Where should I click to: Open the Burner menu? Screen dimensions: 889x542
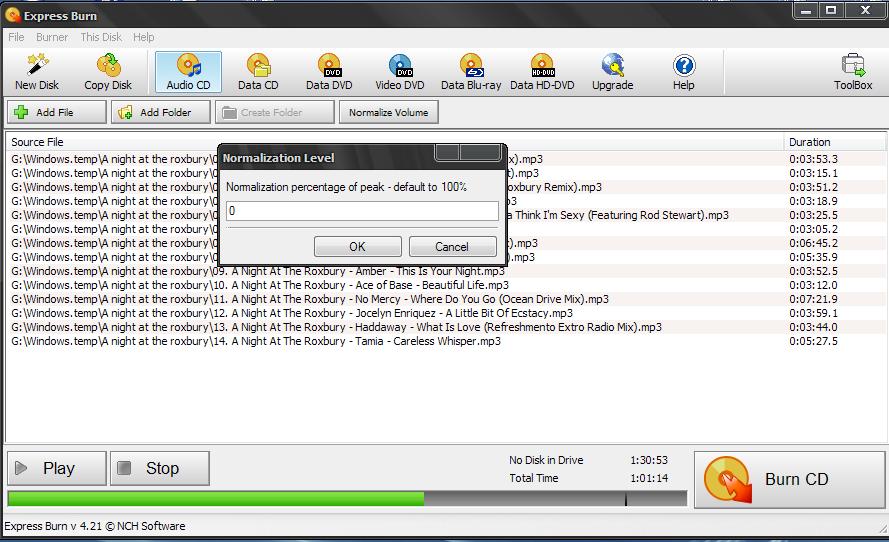[x=52, y=37]
